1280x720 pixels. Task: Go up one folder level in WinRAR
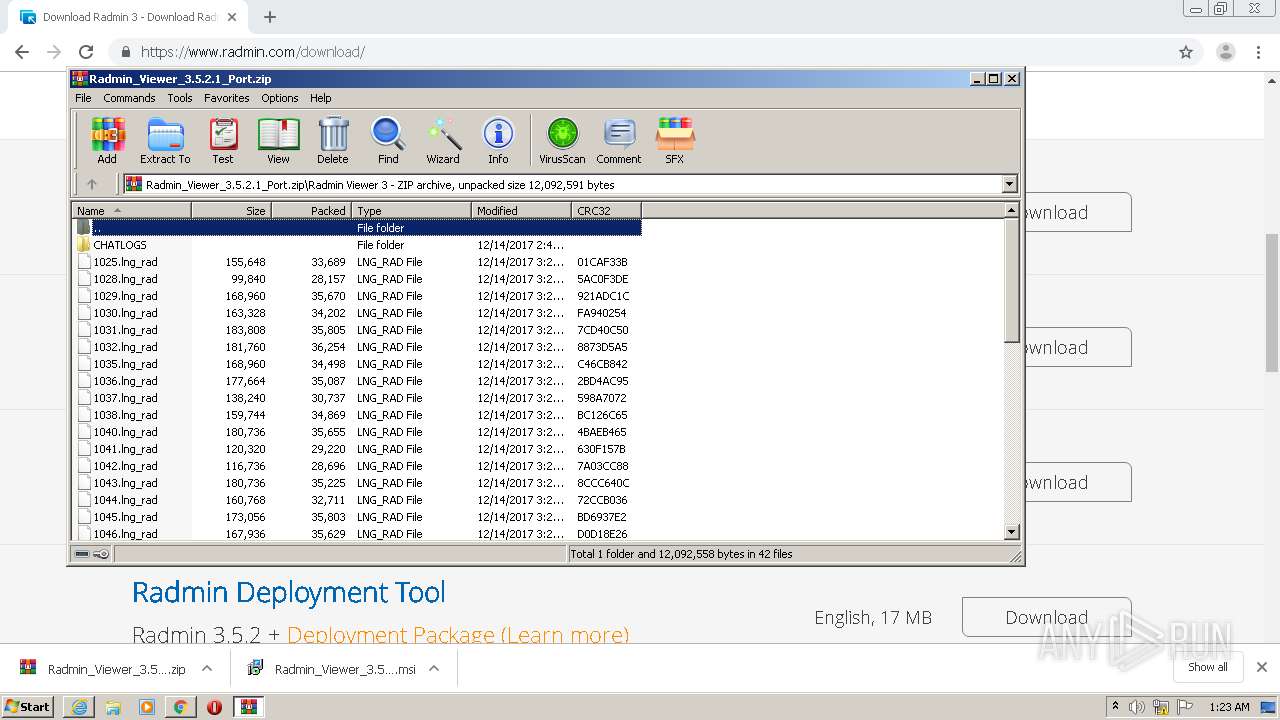pyautogui.click(x=92, y=184)
